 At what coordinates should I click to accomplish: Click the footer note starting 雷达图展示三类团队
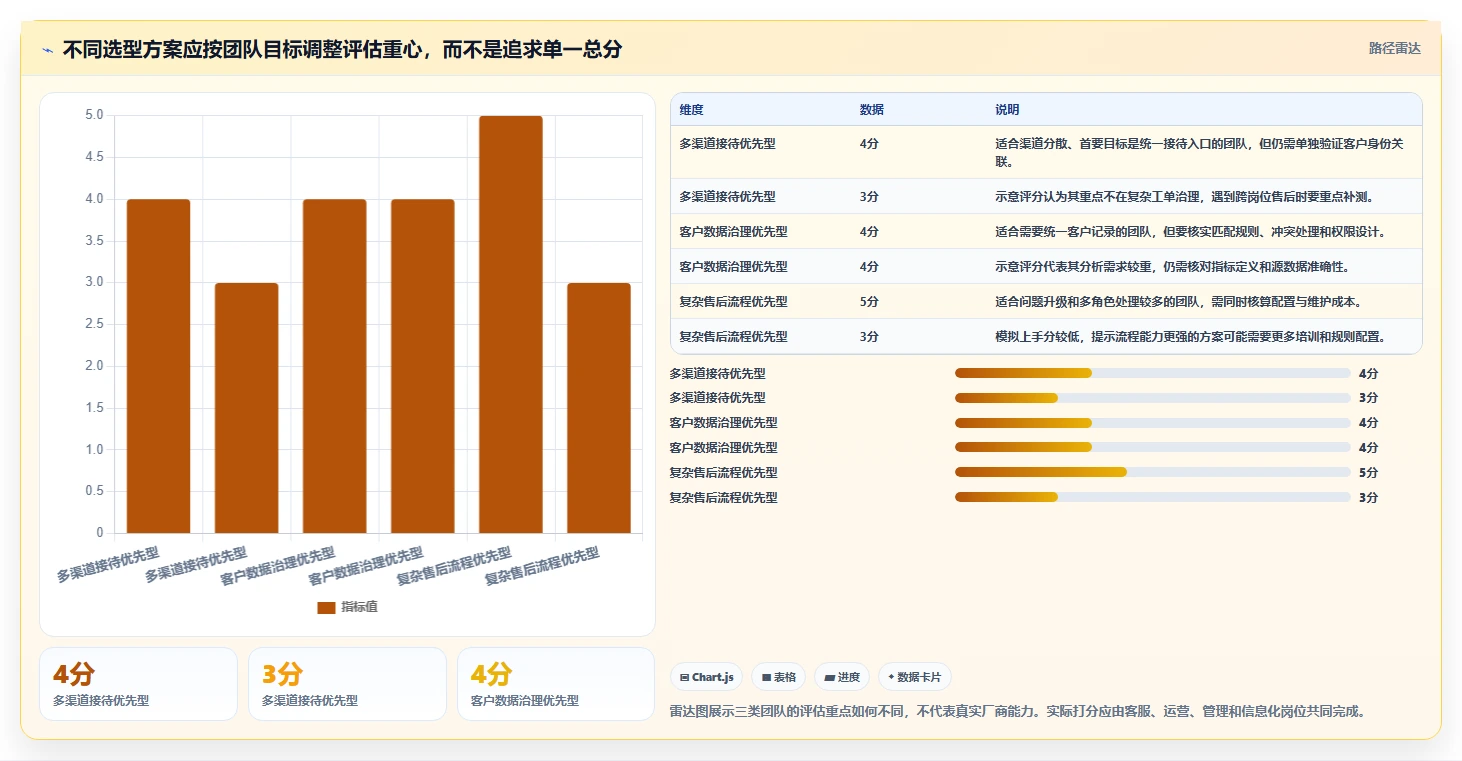pos(1017,712)
